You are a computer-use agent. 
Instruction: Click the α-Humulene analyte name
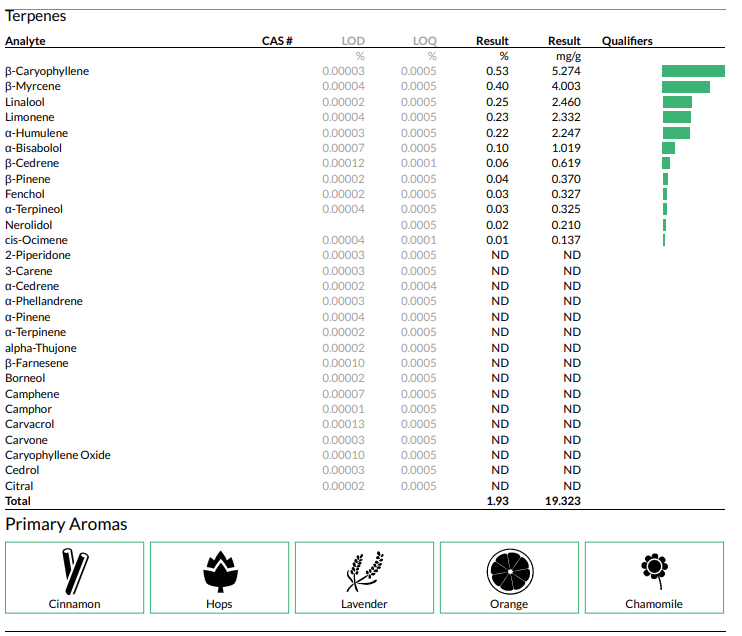(x=37, y=133)
